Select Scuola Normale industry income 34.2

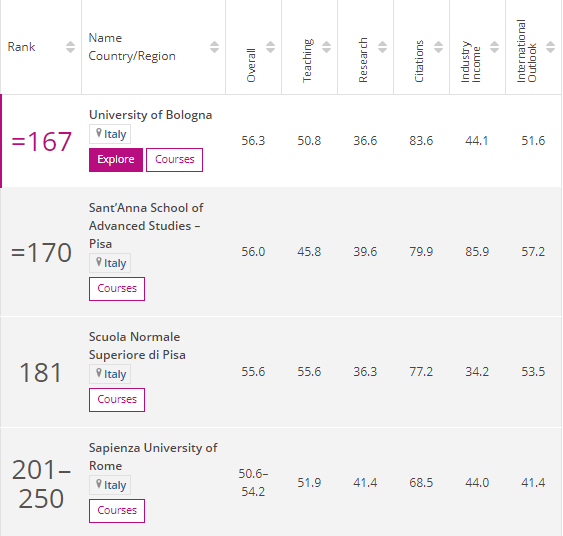477,372
